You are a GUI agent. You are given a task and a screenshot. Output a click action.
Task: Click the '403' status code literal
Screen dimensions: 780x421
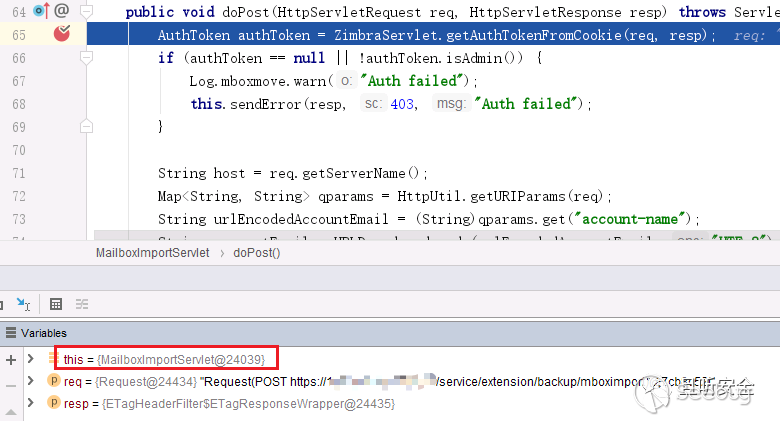[x=402, y=104]
